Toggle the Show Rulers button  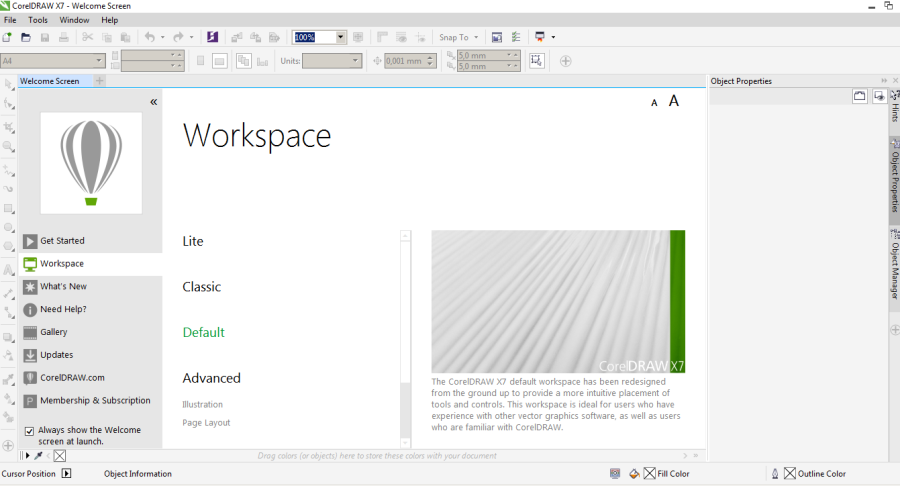click(382, 37)
